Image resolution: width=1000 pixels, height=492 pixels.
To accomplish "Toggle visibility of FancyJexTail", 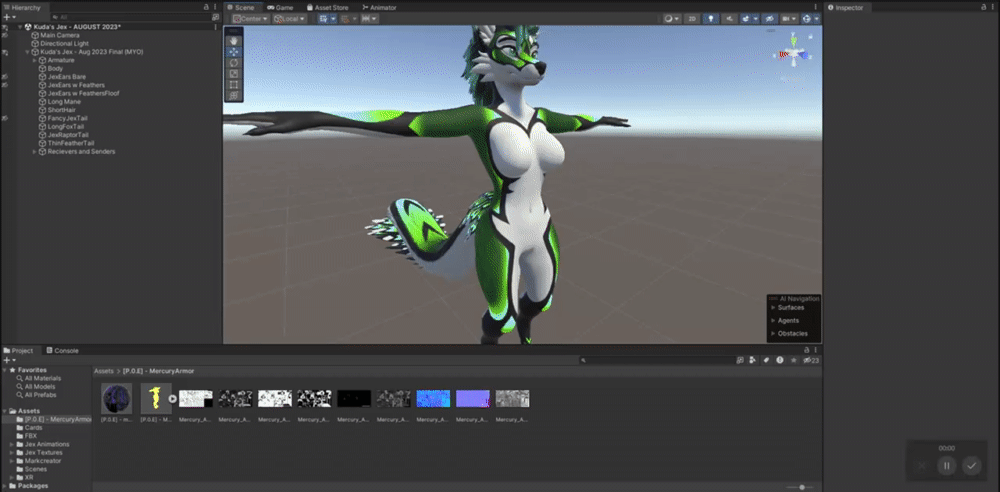I will [x=5, y=118].
